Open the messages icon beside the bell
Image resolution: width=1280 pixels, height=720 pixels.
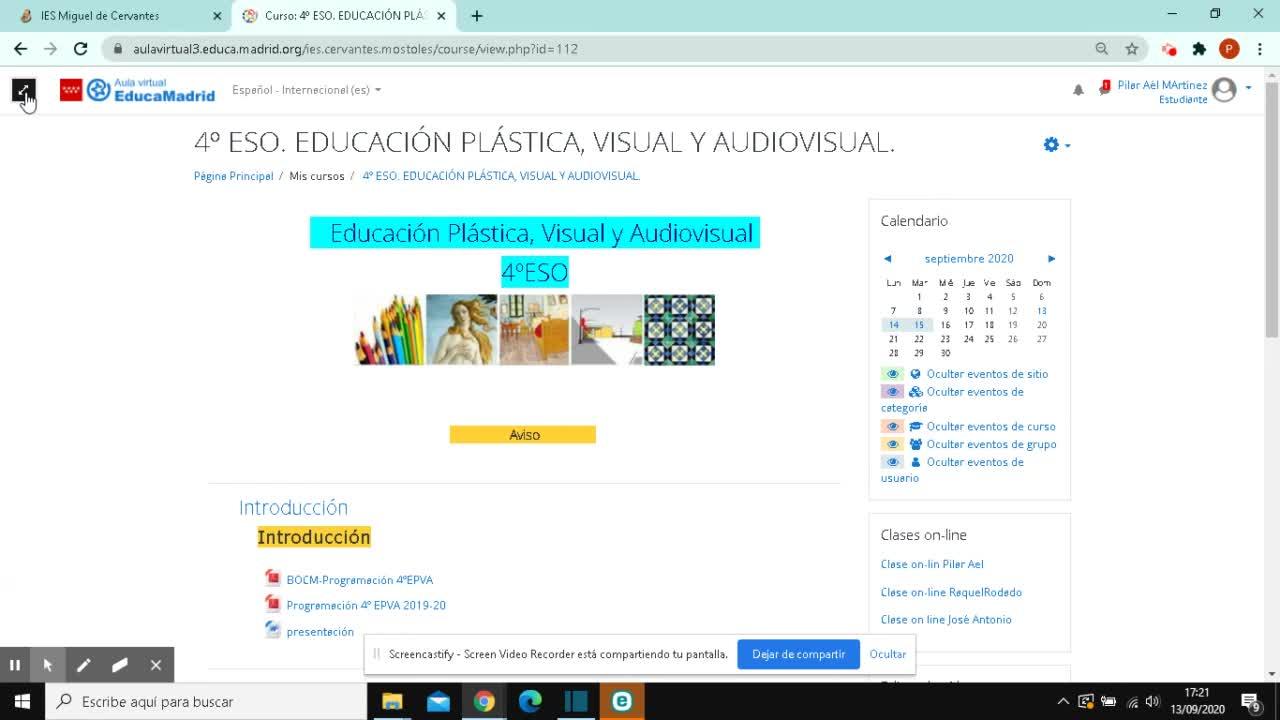point(1104,89)
